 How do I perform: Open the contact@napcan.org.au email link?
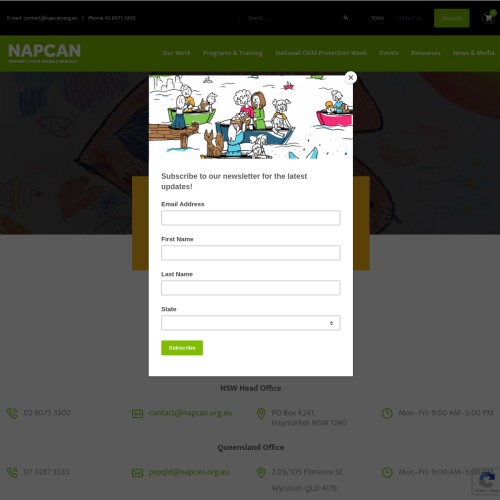[190, 413]
